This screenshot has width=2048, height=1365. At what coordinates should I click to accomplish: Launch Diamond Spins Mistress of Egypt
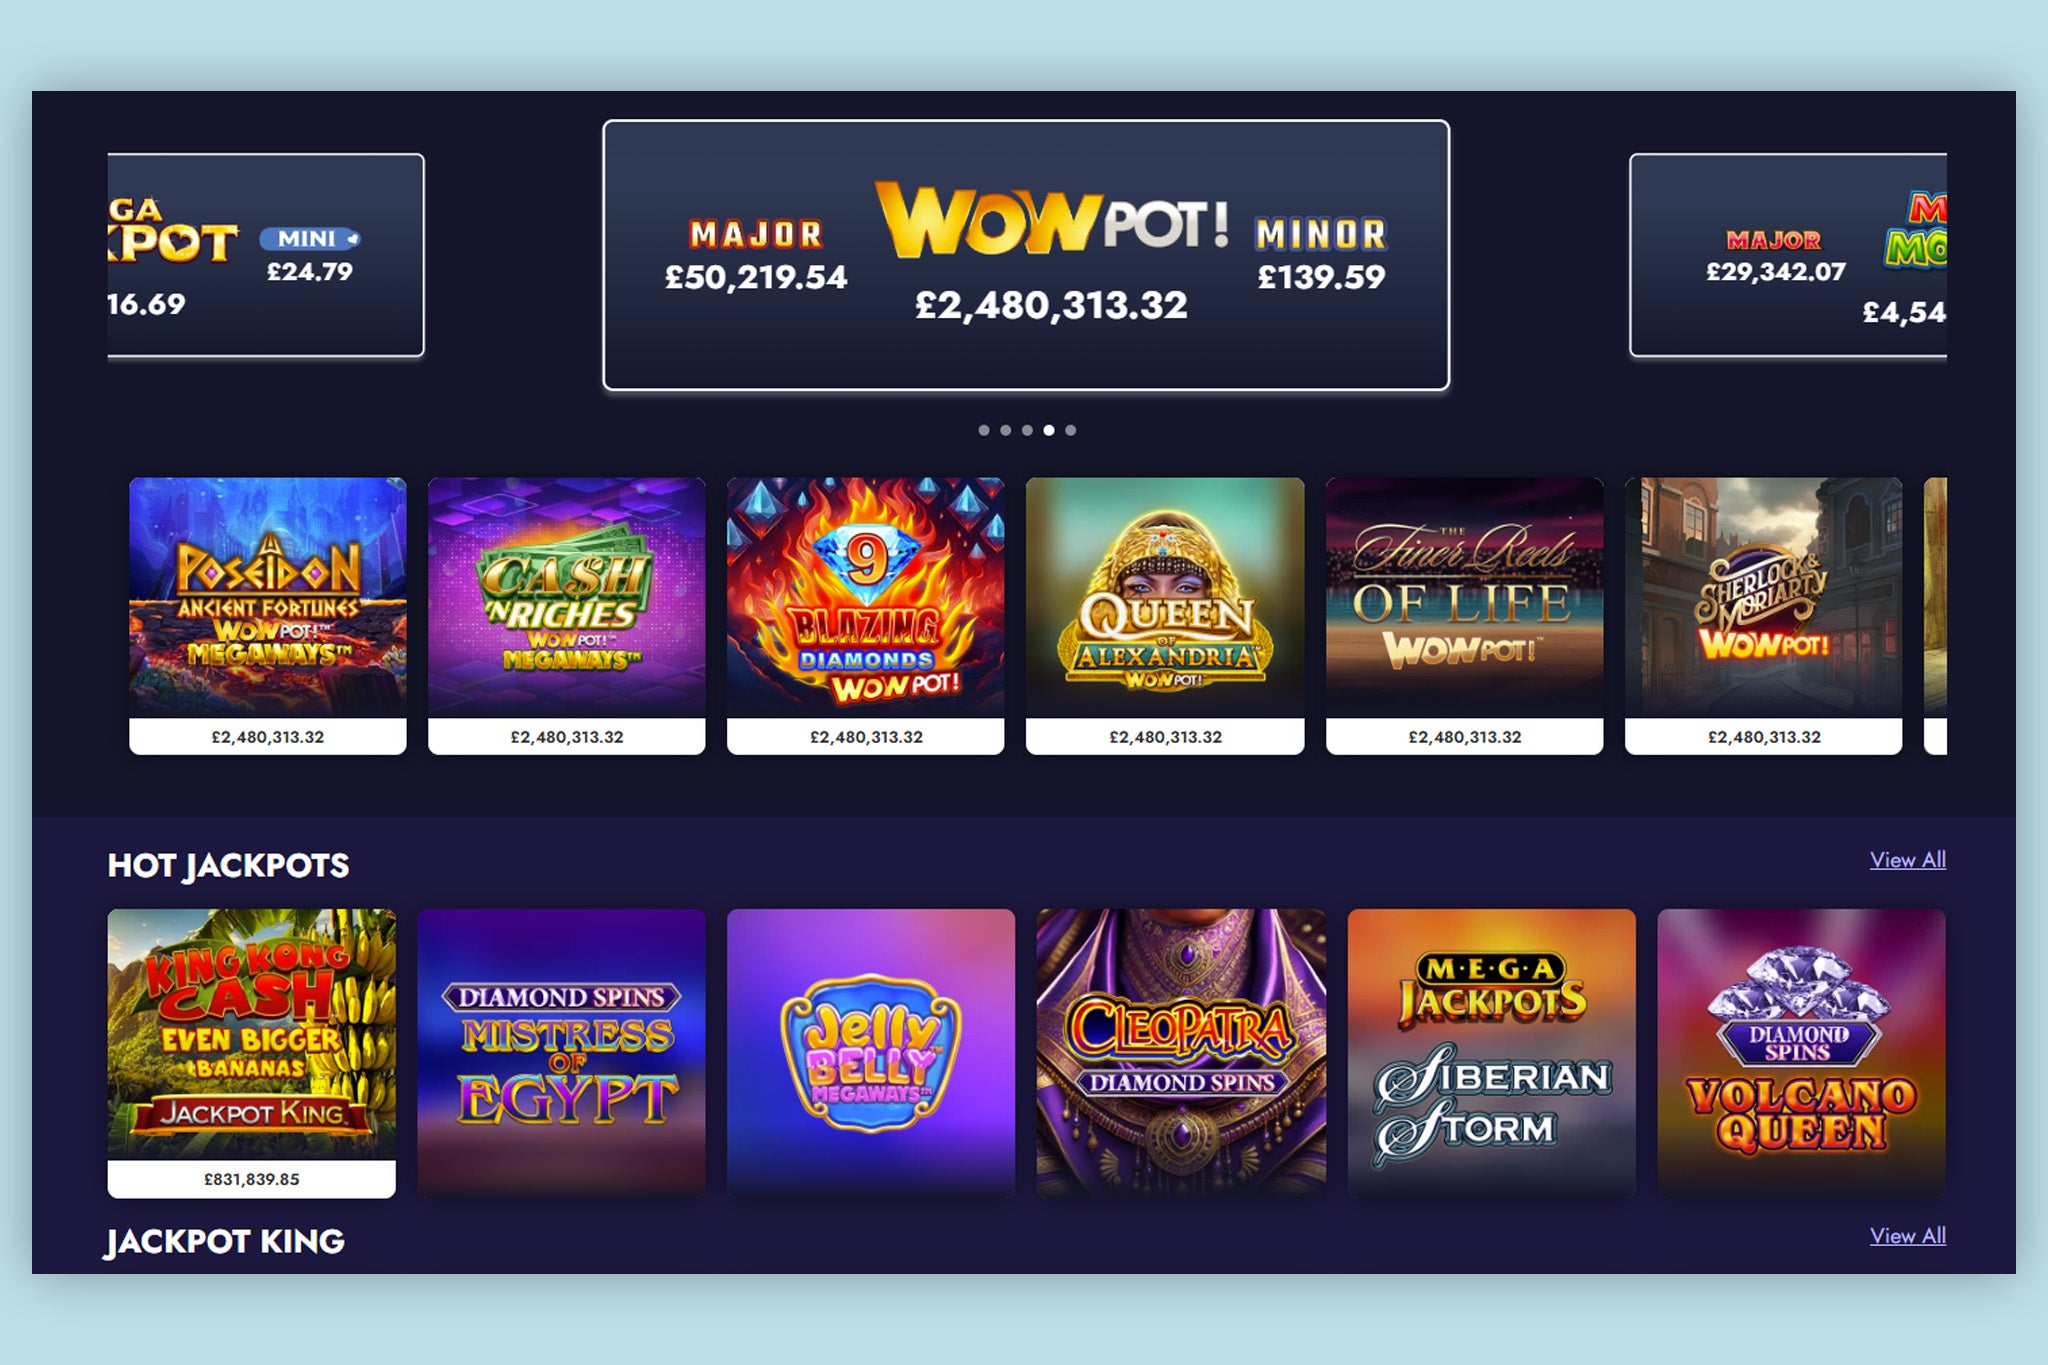(x=561, y=1053)
